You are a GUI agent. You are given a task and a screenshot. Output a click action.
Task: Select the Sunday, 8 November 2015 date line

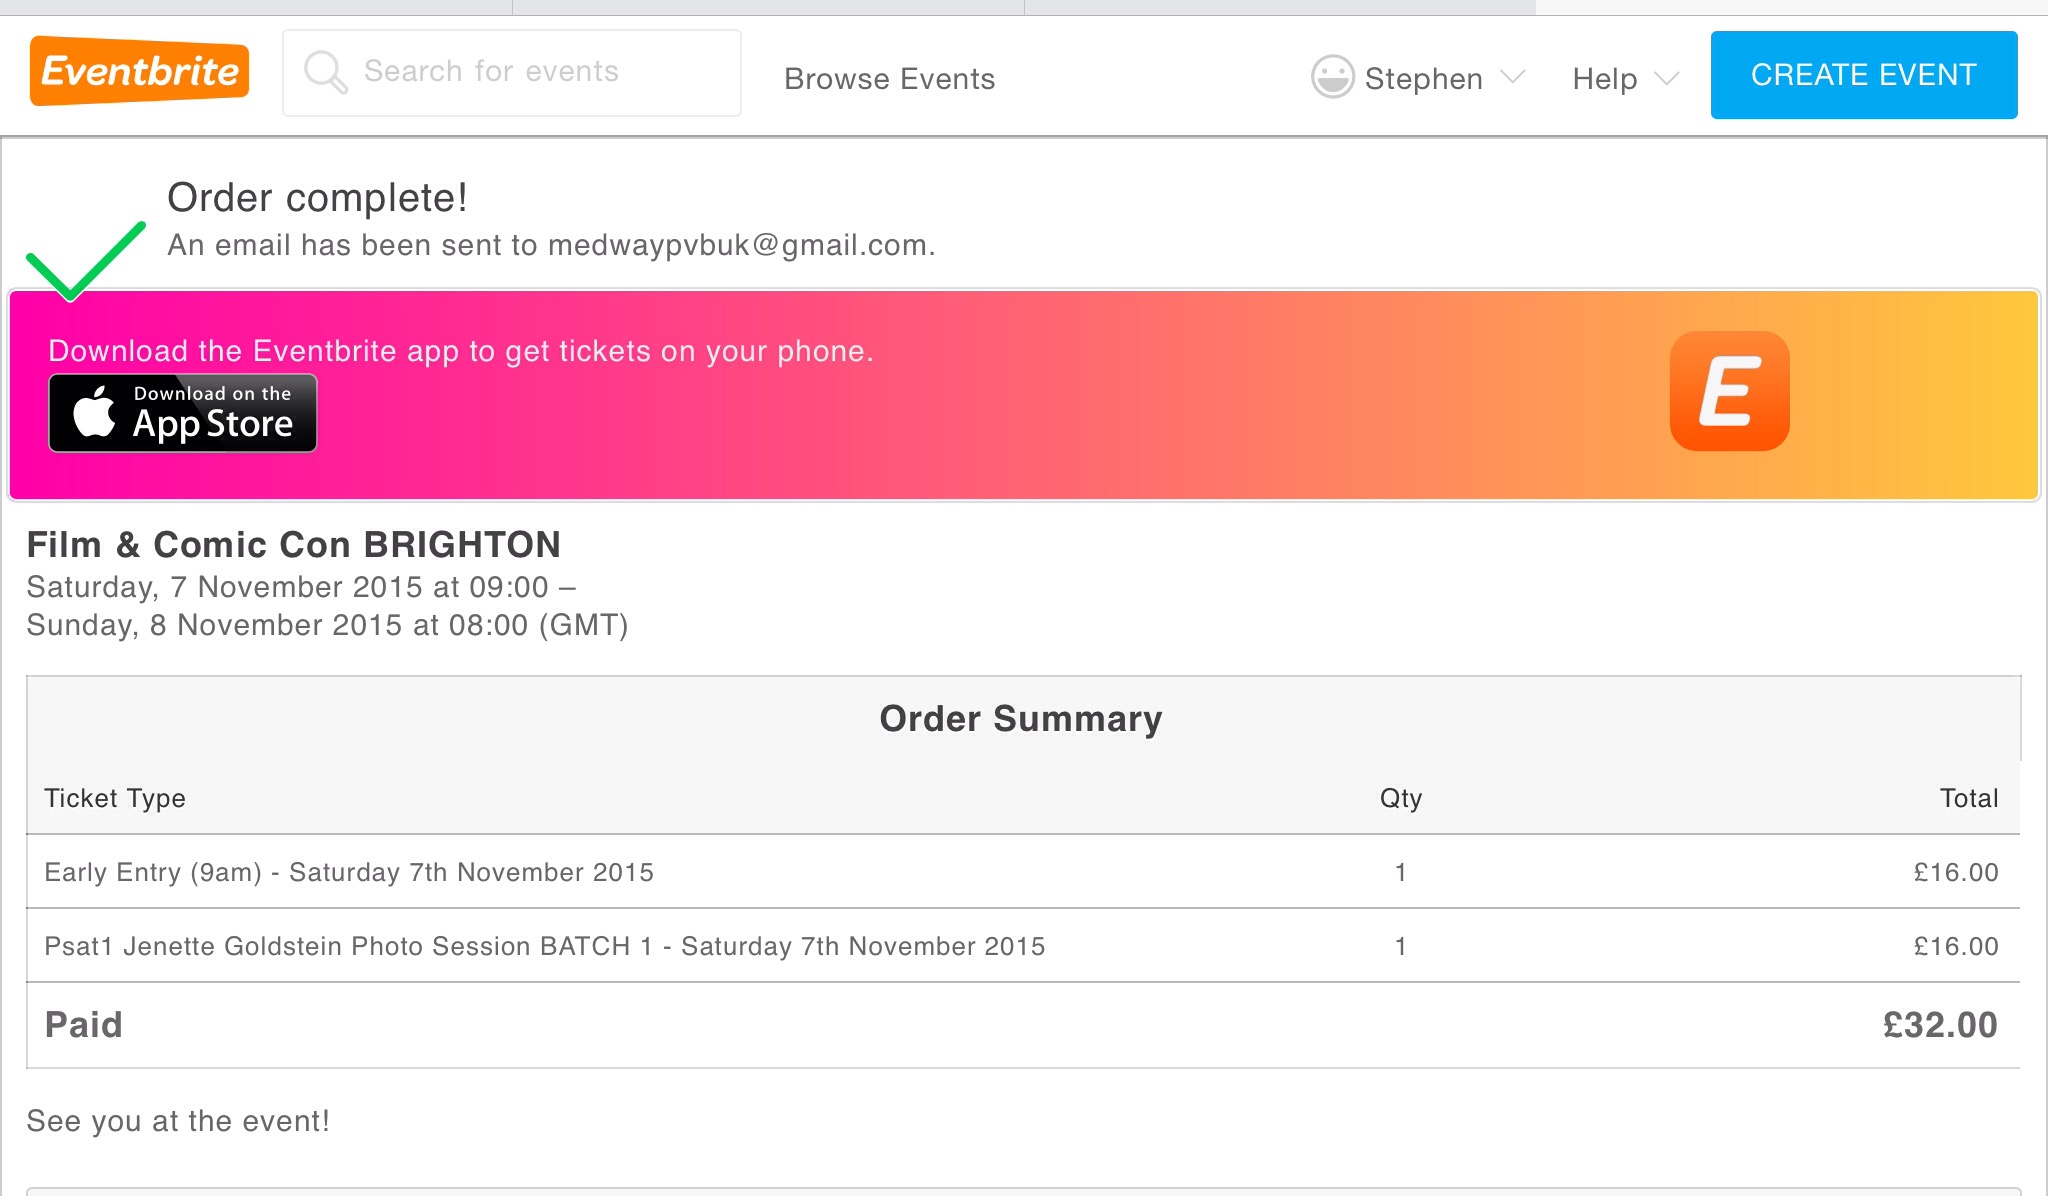[x=327, y=625]
